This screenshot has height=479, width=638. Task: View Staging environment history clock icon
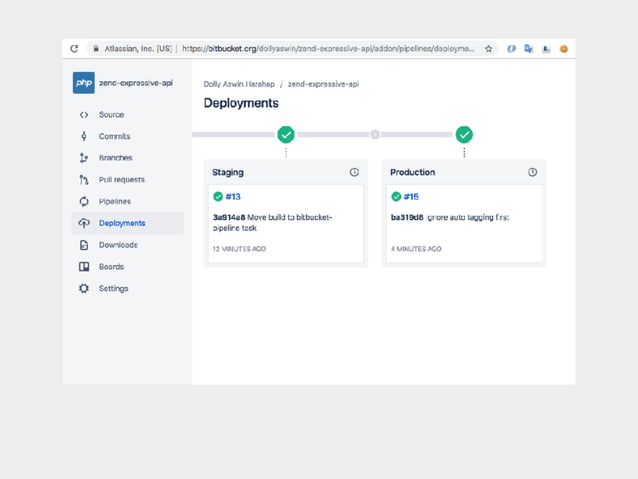pyautogui.click(x=354, y=172)
